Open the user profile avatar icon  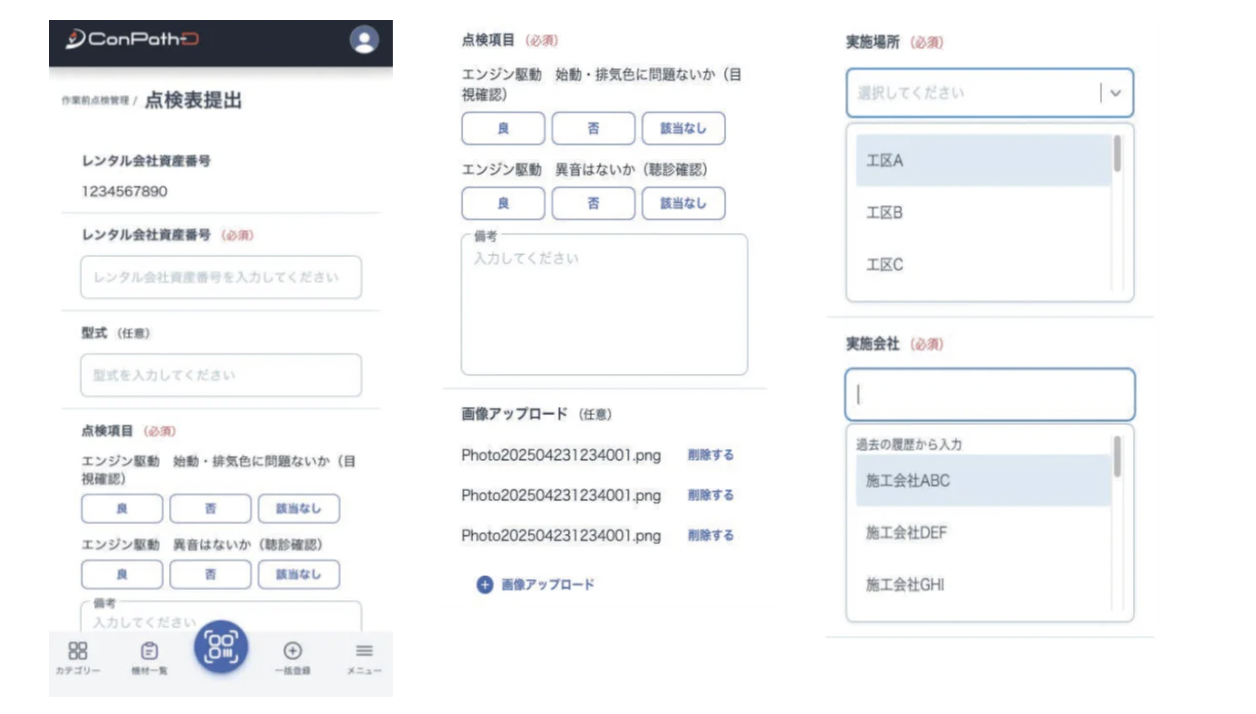[364, 40]
